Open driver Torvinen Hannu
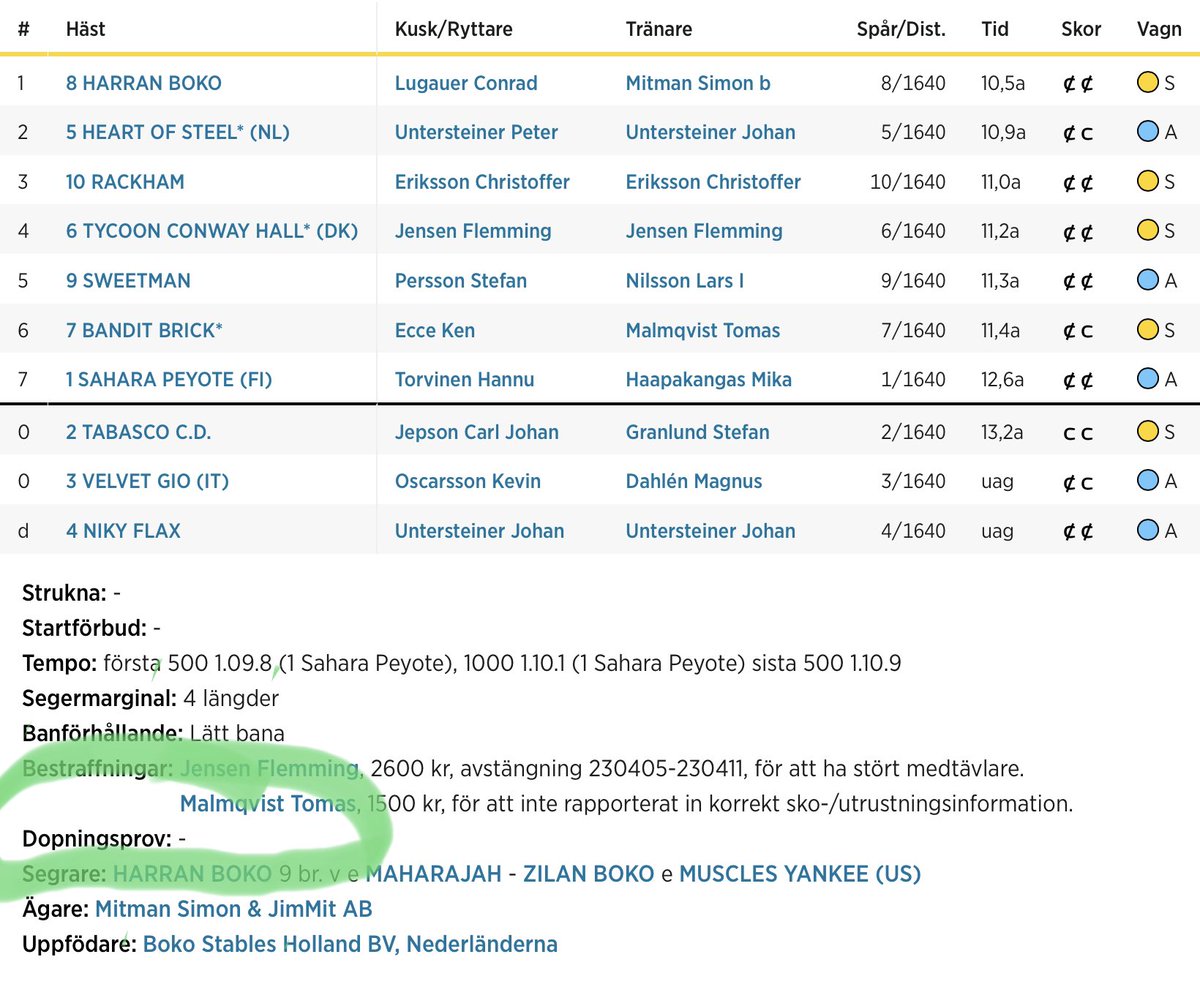 (x=464, y=380)
